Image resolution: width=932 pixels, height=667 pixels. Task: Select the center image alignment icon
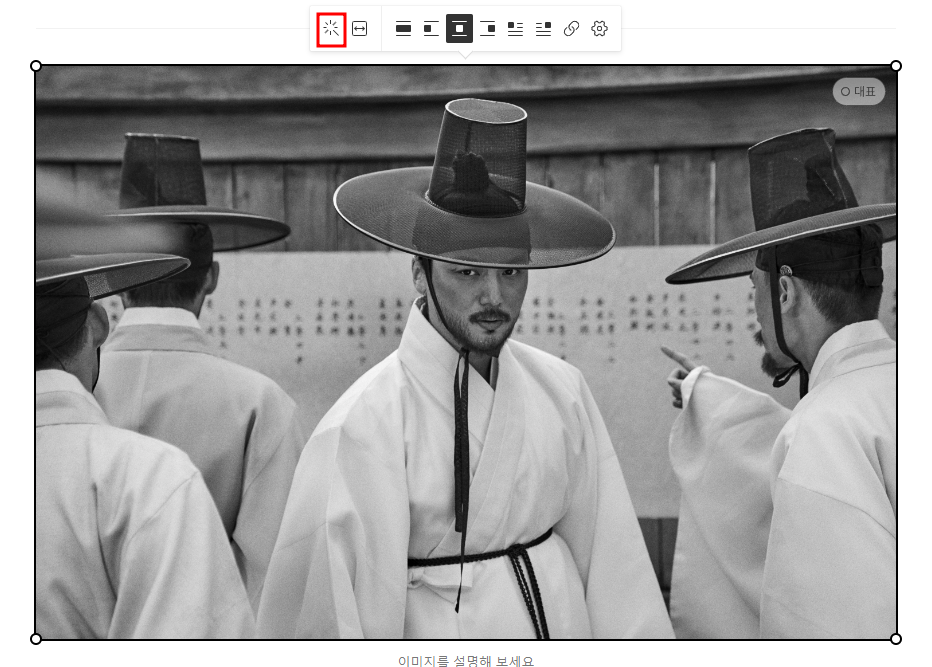[459, 29]
